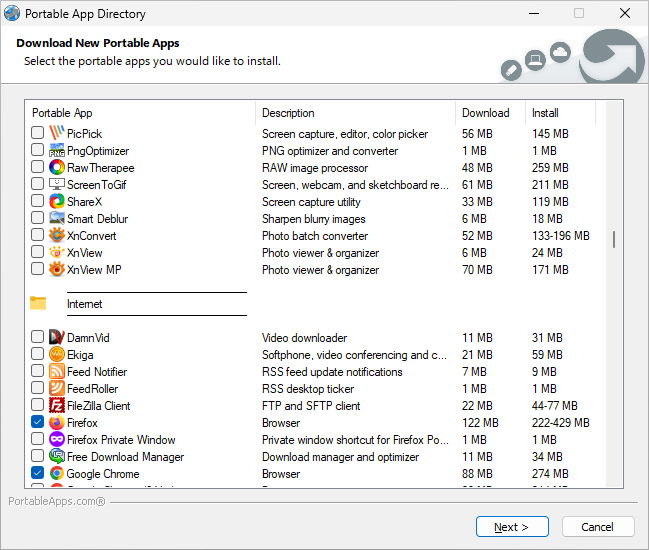649x550 pixels.
Task: Click the Cancel button
Action: (x=598, y=527)
